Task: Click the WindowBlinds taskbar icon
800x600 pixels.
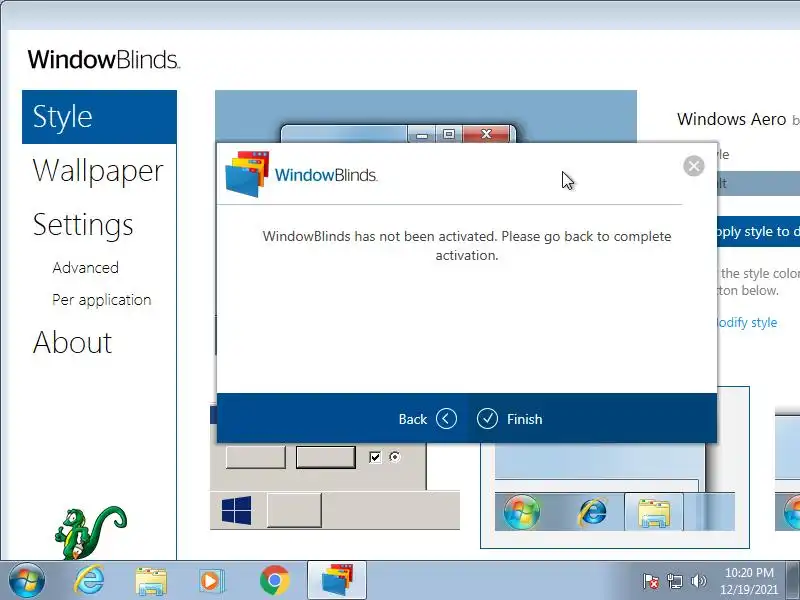Action: [x=337, y=581]
